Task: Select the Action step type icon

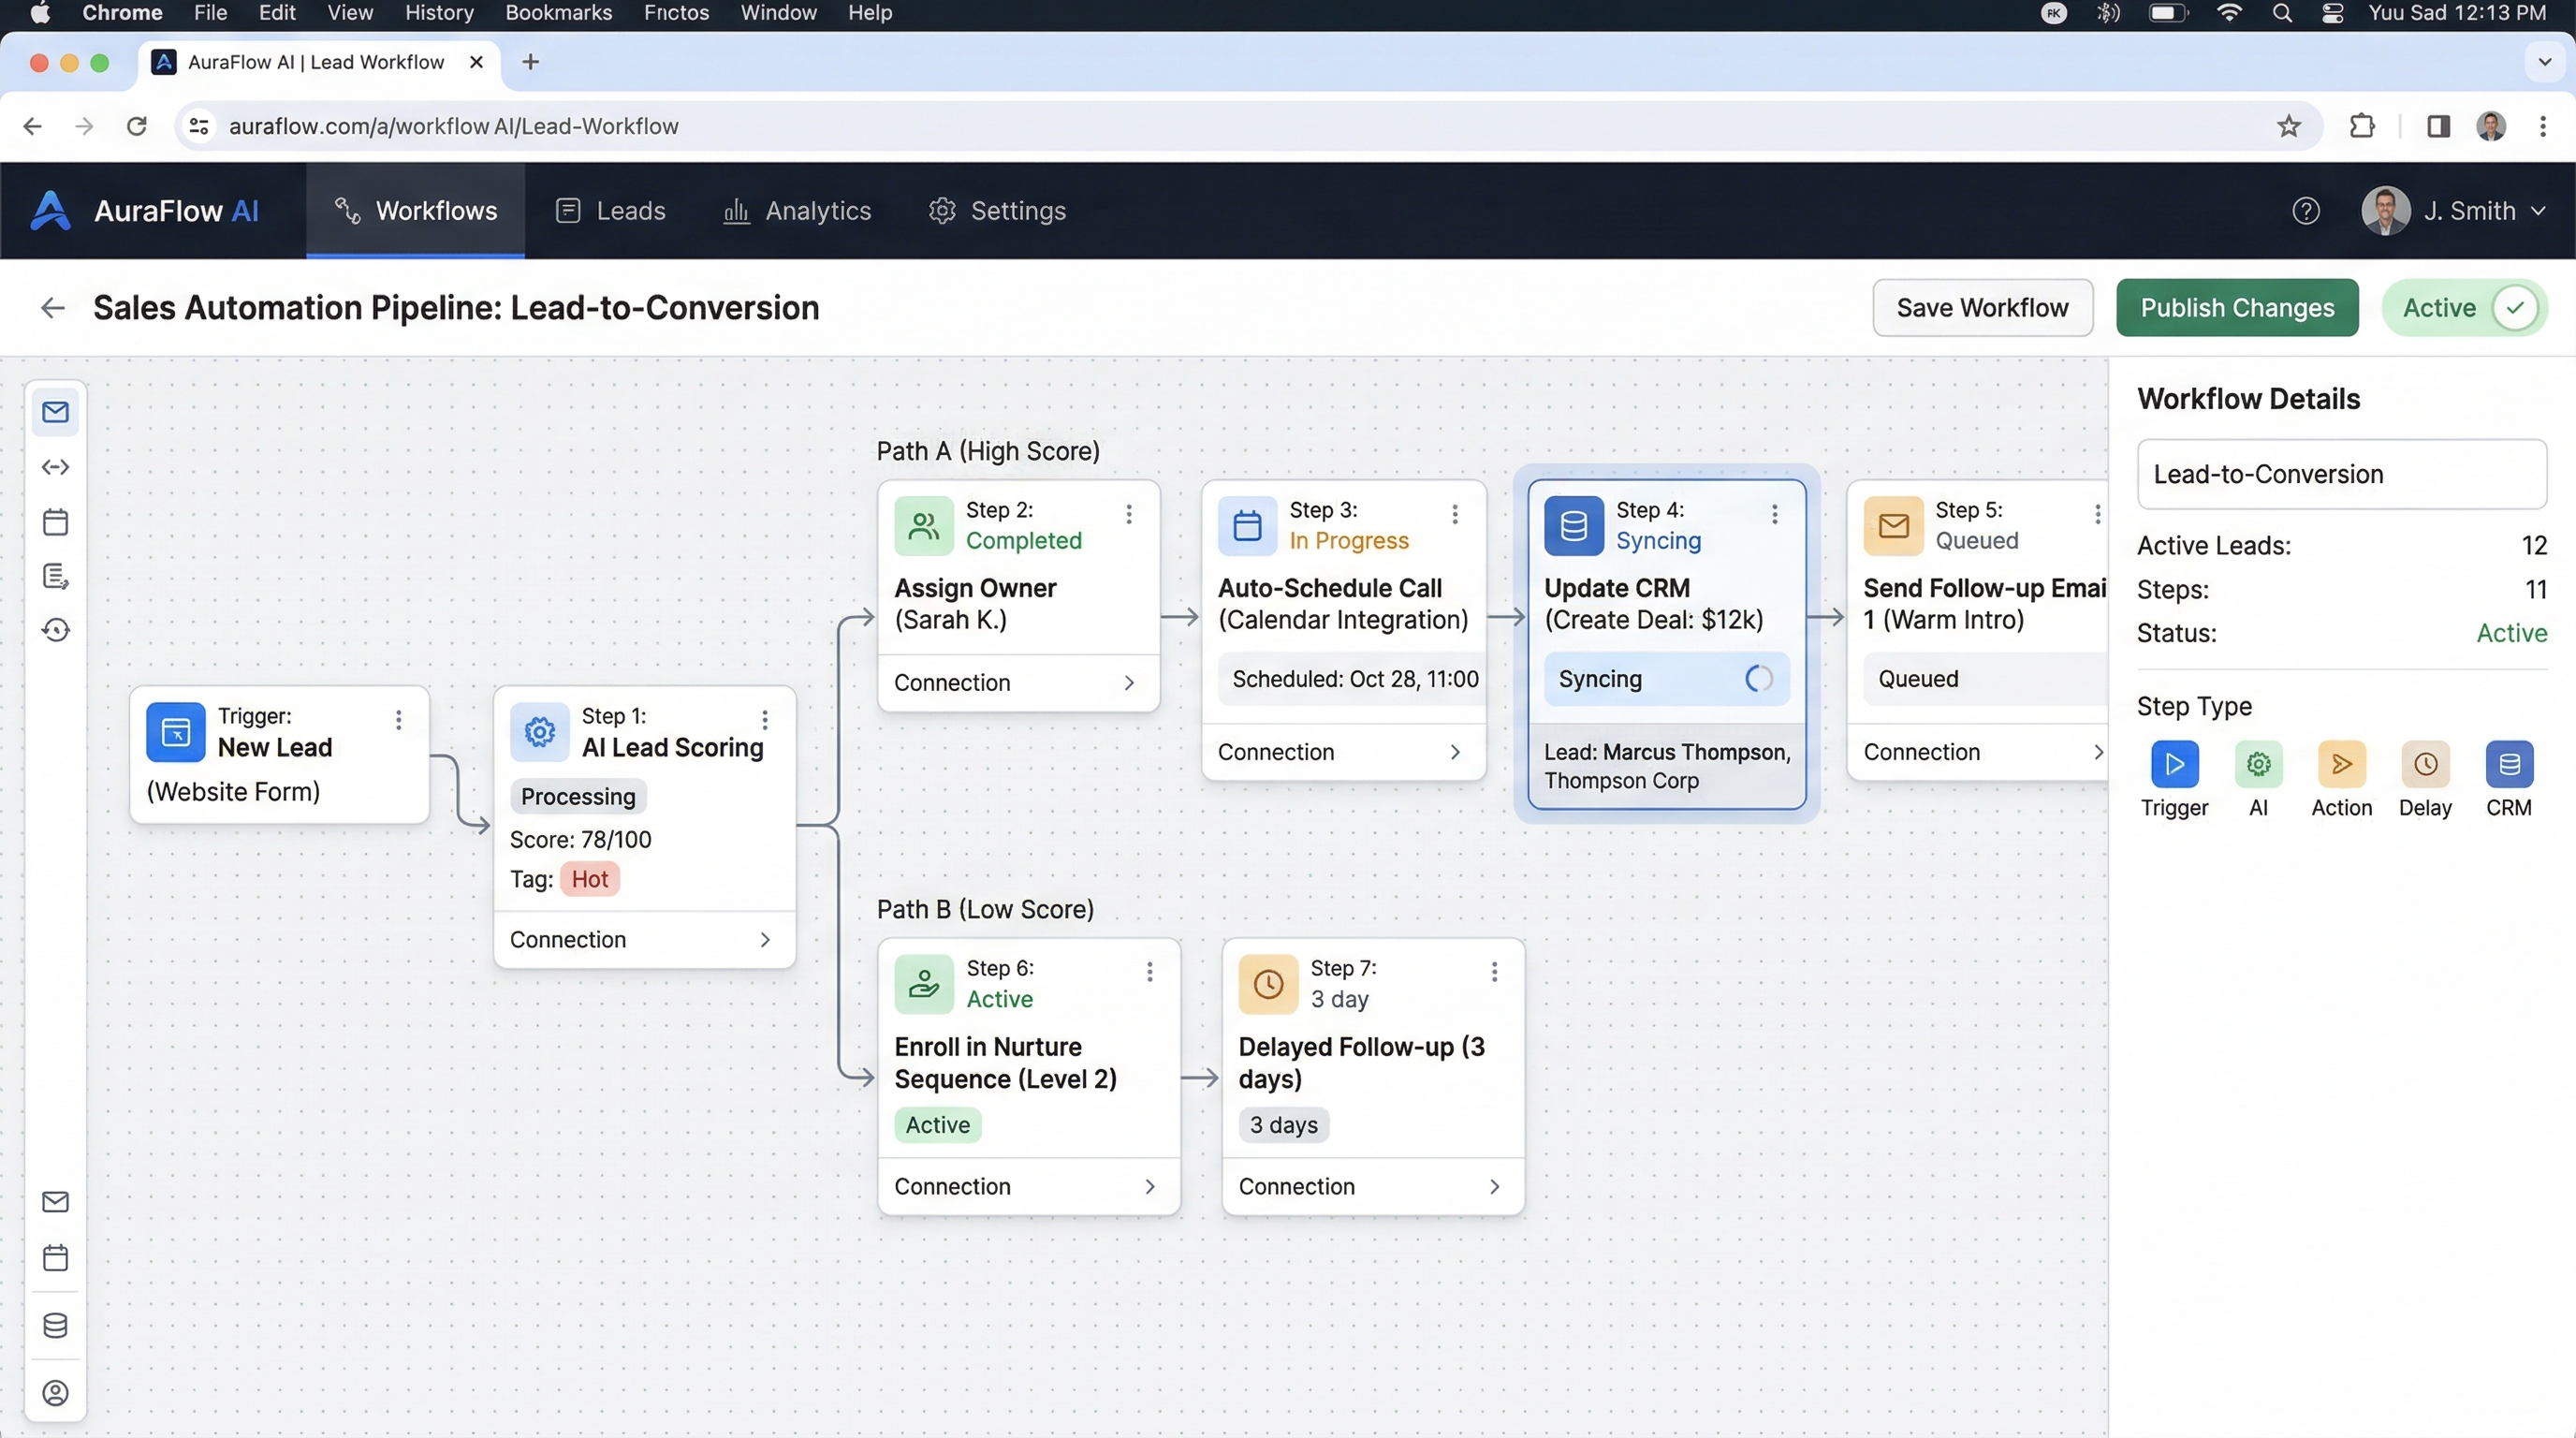Action: click(x=2342, y=765)
